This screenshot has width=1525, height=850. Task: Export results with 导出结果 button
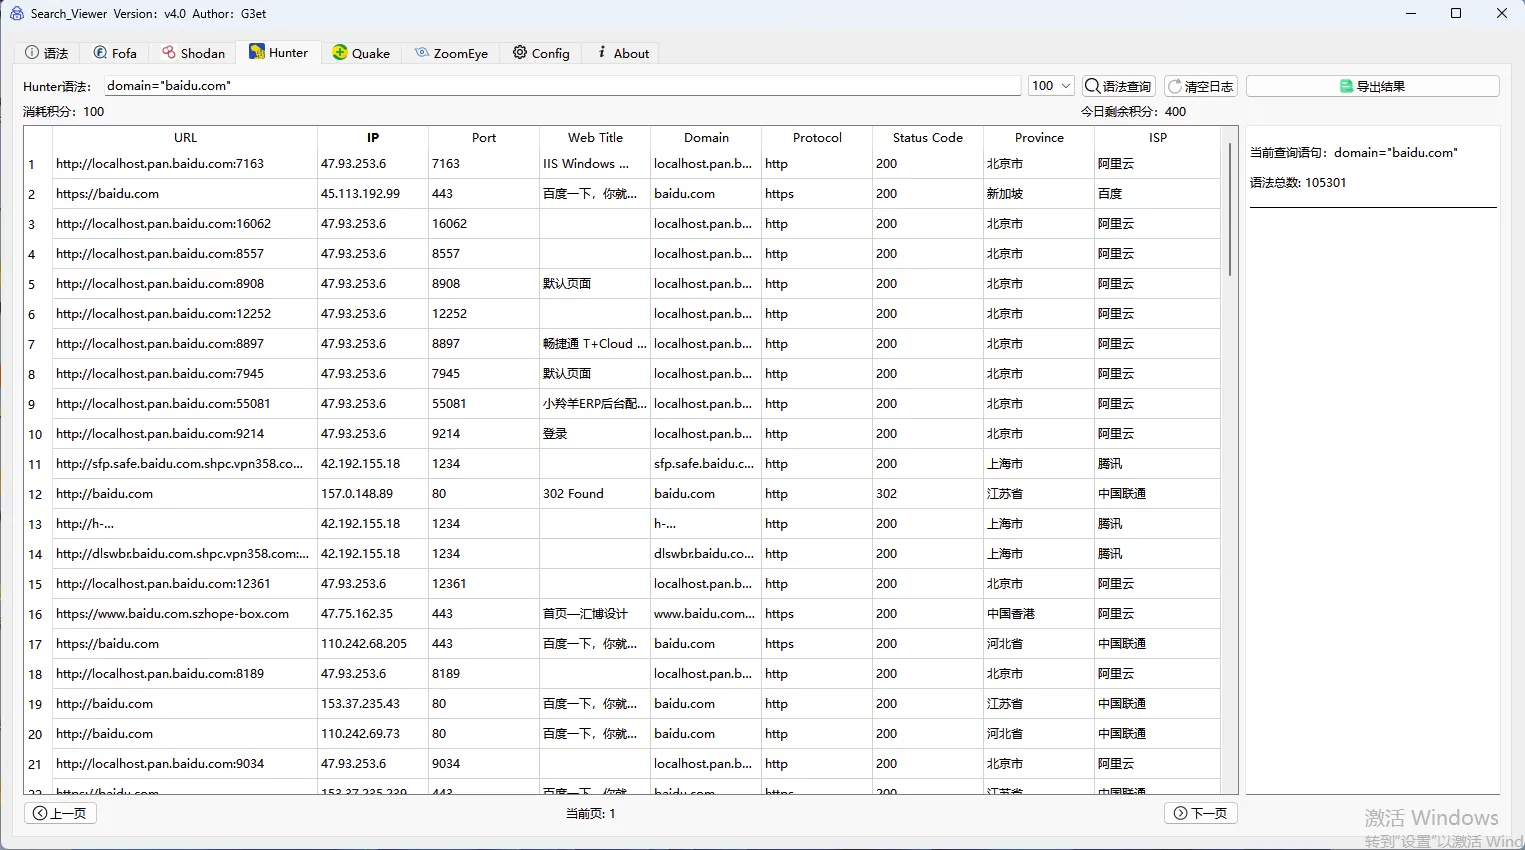(x=1373, y=86)
